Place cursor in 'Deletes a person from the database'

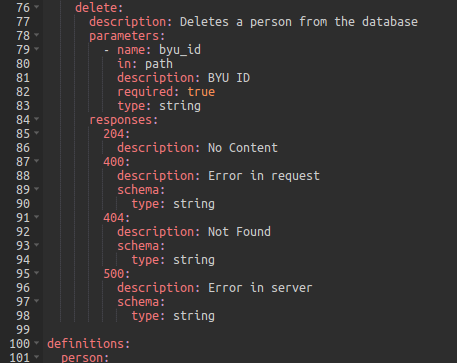pos(299,22)
